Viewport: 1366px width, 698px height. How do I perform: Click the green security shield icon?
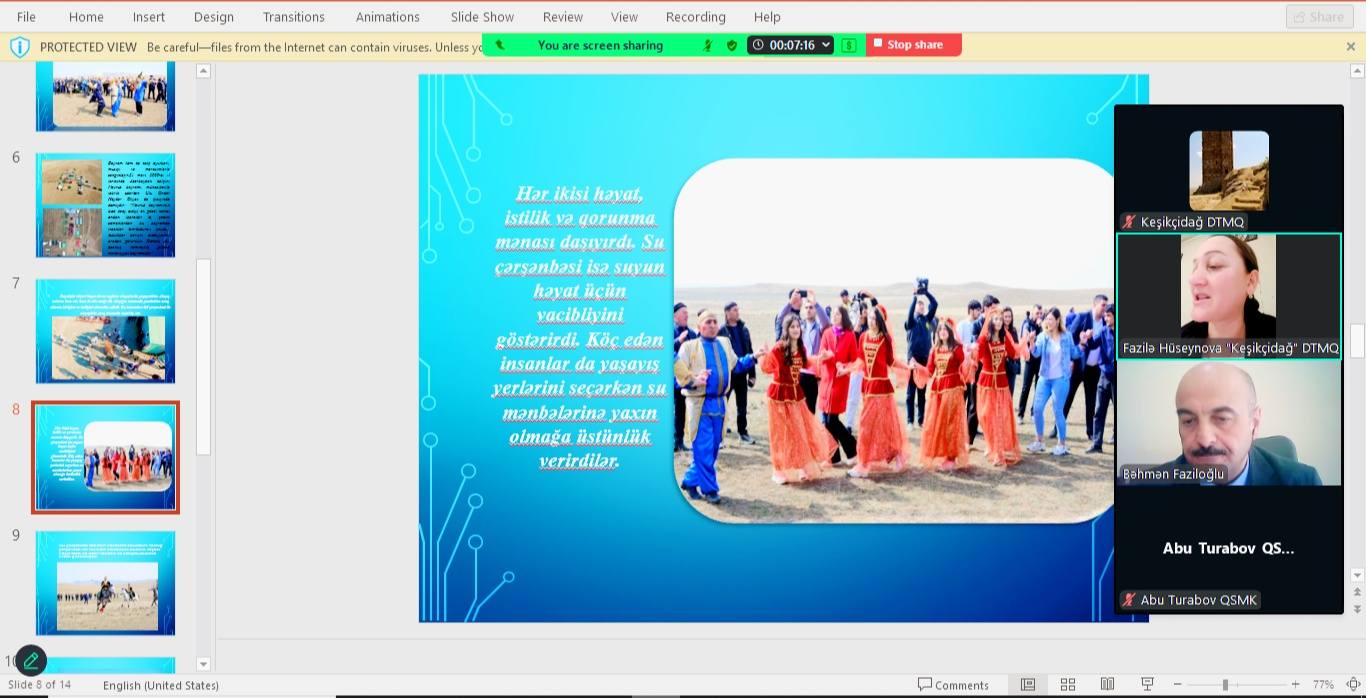(x=732, y=45)
